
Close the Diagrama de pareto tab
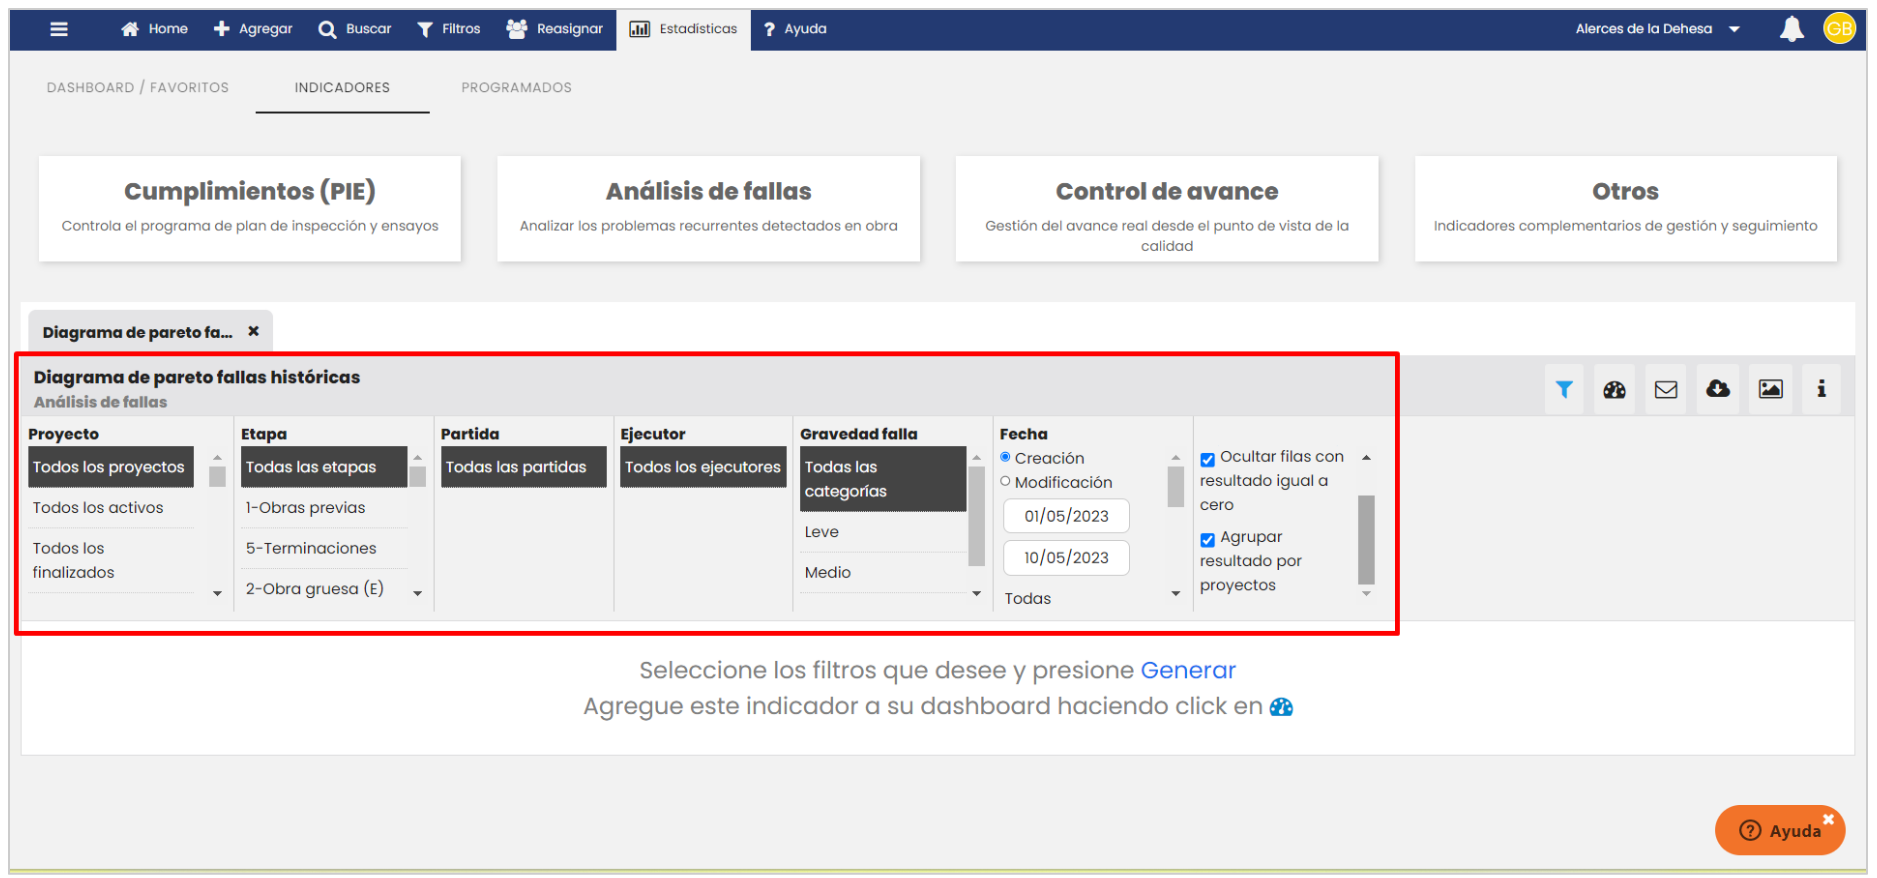(x=254, y=331)
